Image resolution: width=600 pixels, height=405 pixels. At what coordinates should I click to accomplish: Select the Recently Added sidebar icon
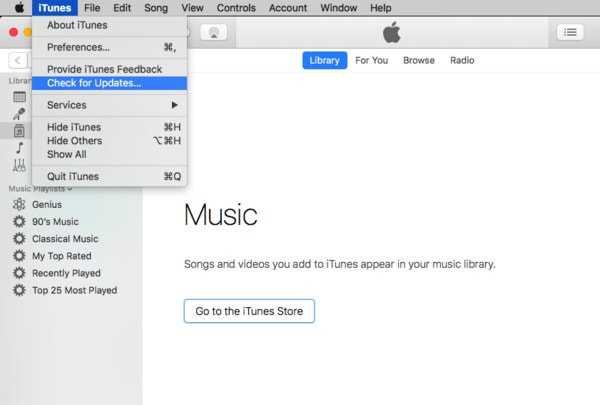20,97
